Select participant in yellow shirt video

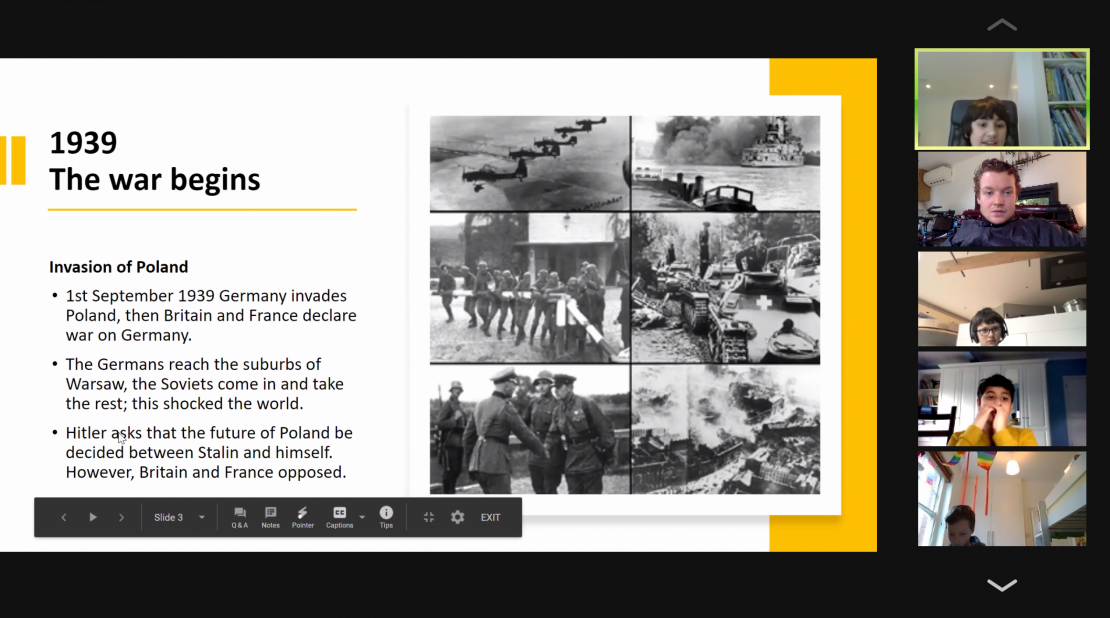[1002, 398]
